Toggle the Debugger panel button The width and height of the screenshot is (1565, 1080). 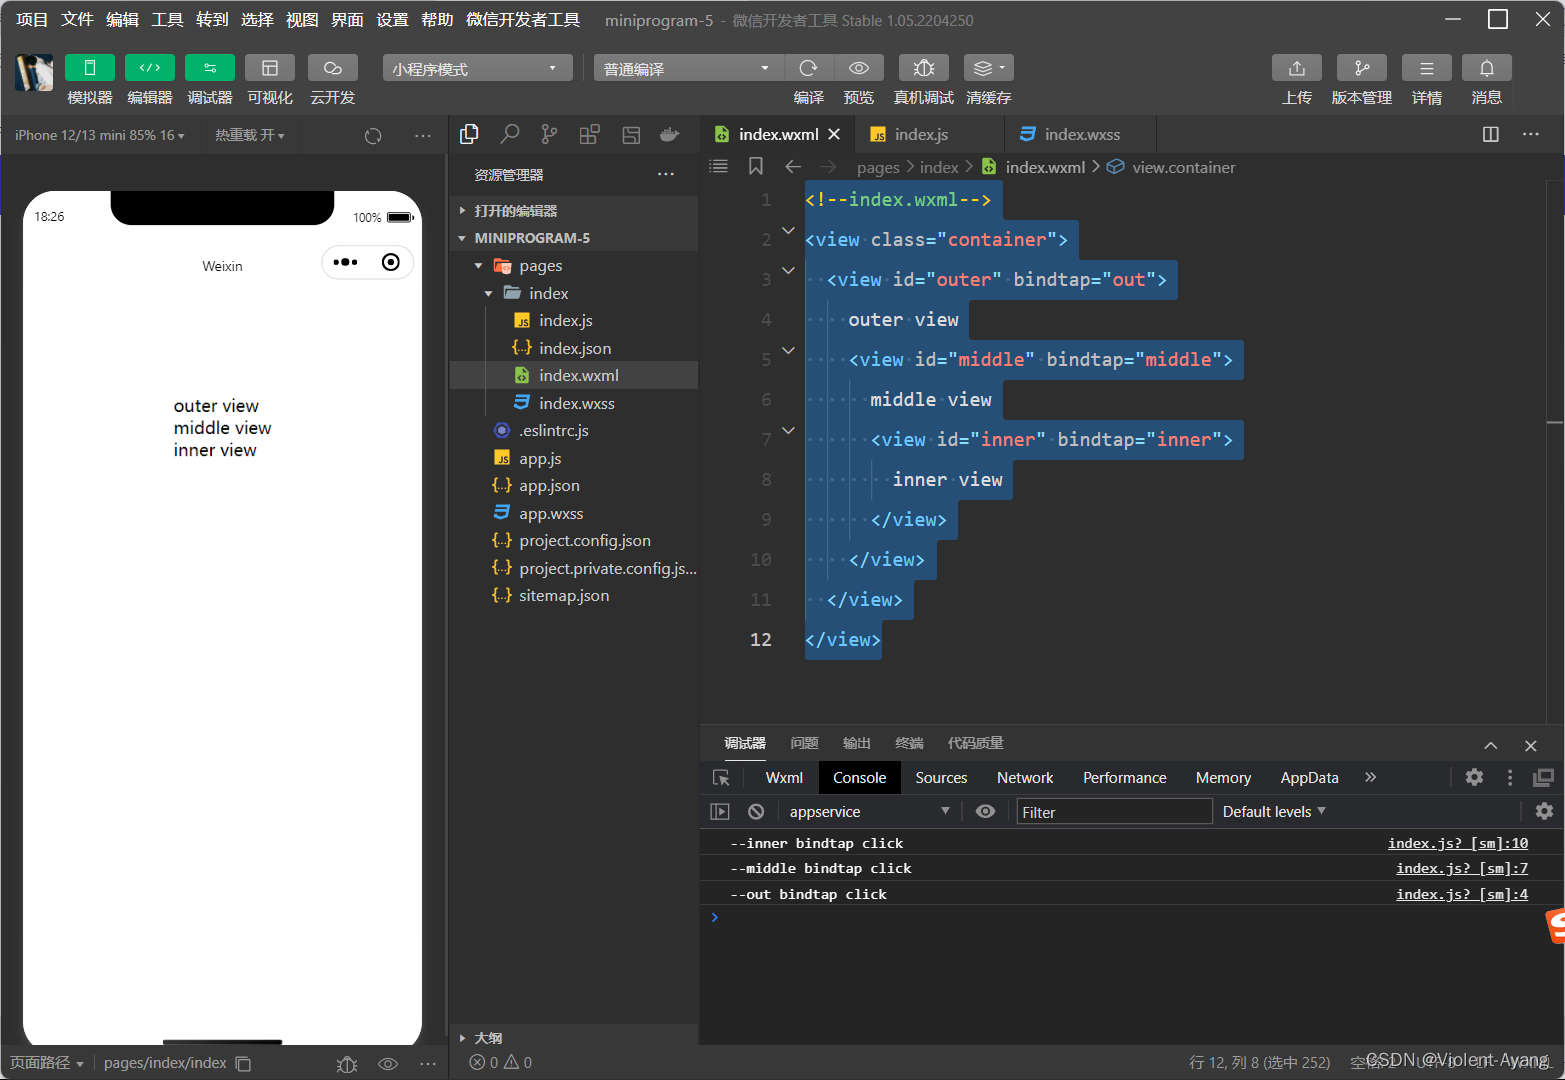coord(210,68)
